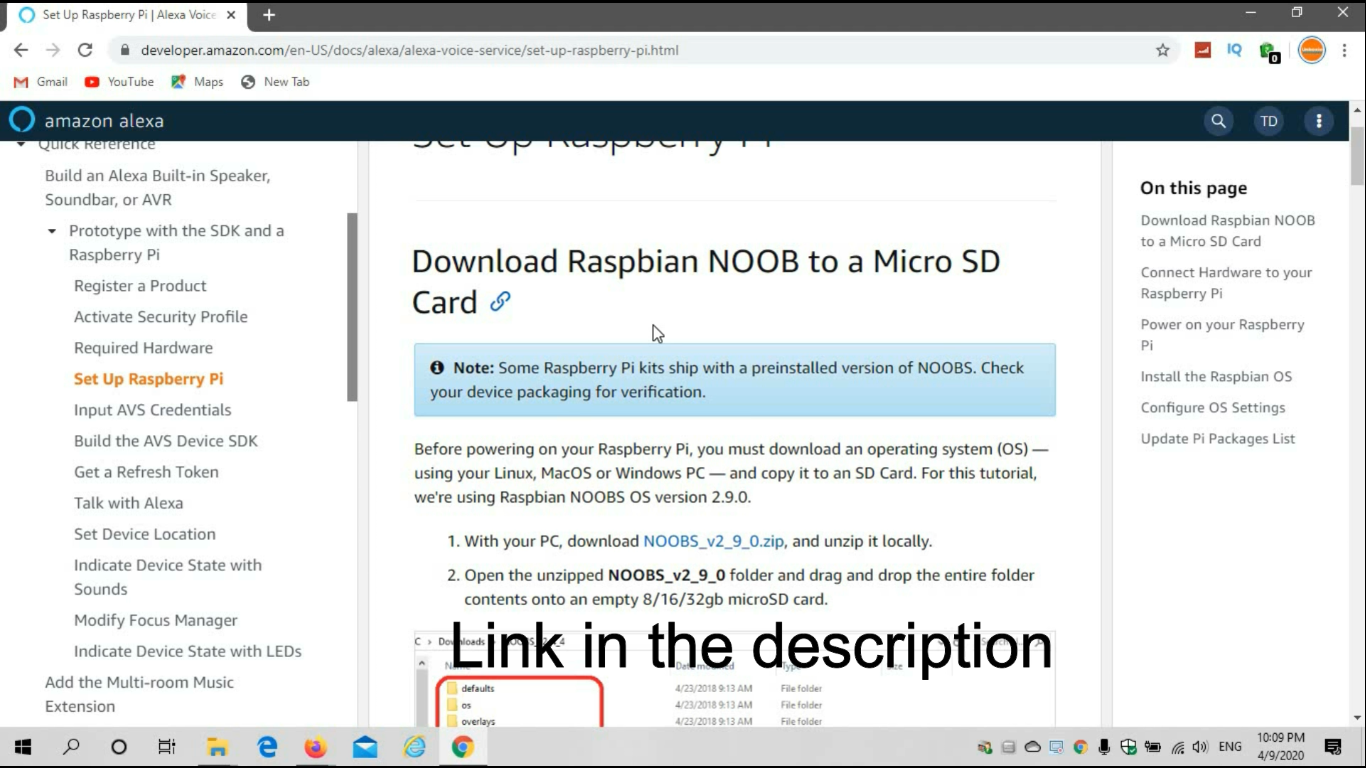1366x768 pixels.
Task: Open the YouTube bookmark
Action: pos(119,82)
